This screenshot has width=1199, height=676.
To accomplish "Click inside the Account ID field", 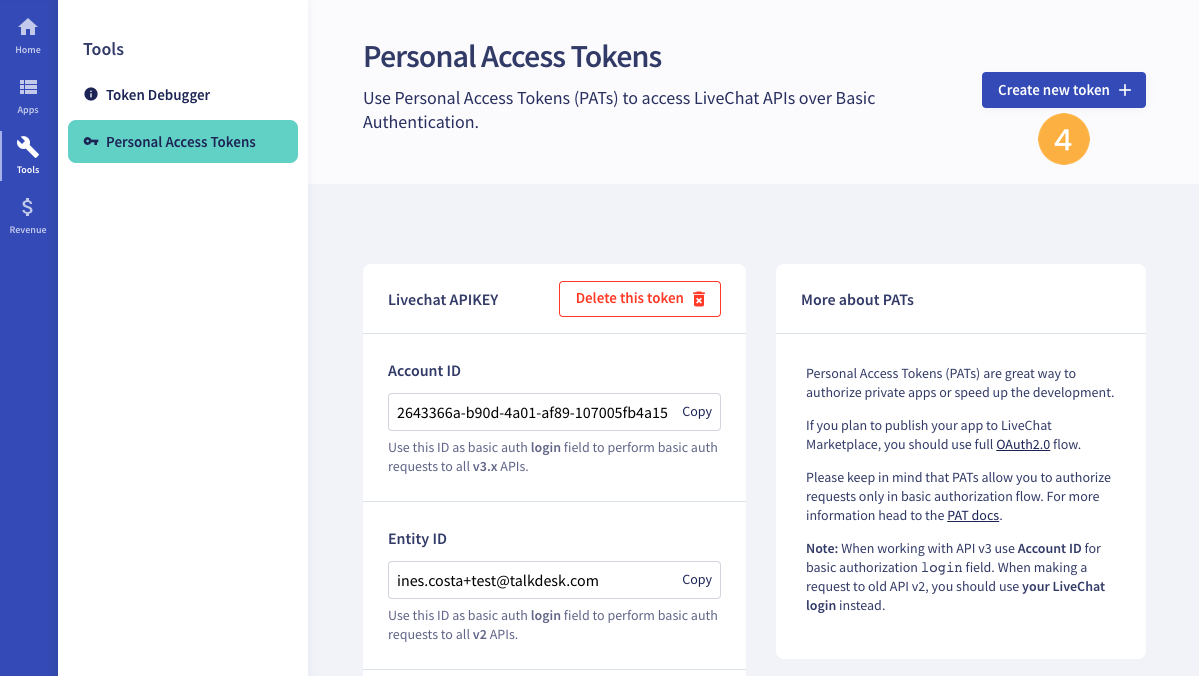I will [532, 412].
